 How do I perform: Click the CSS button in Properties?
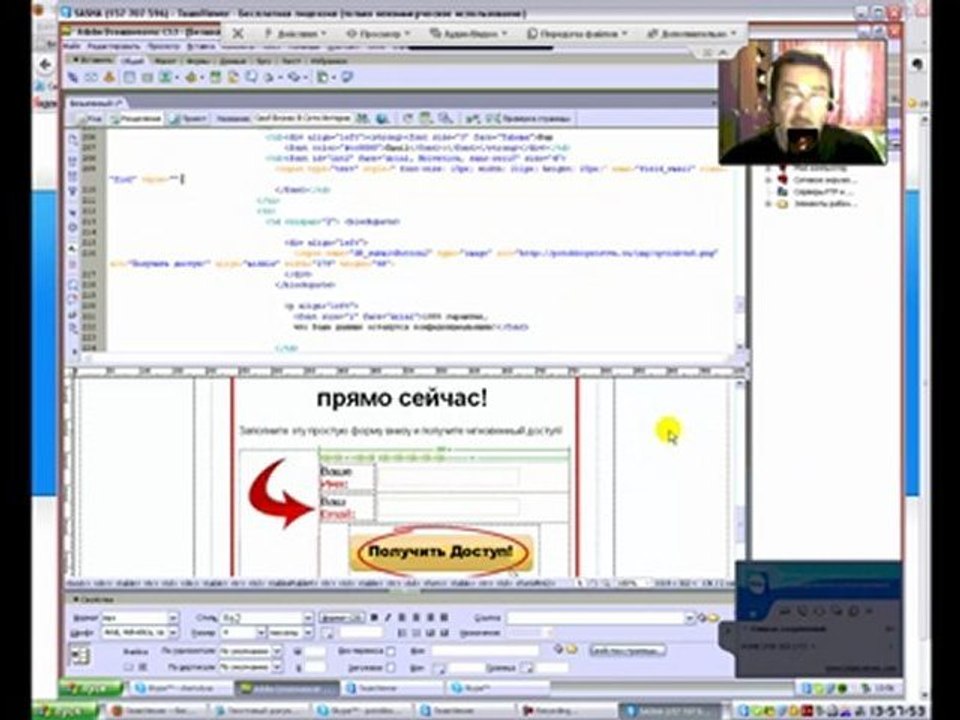[342, 618]
